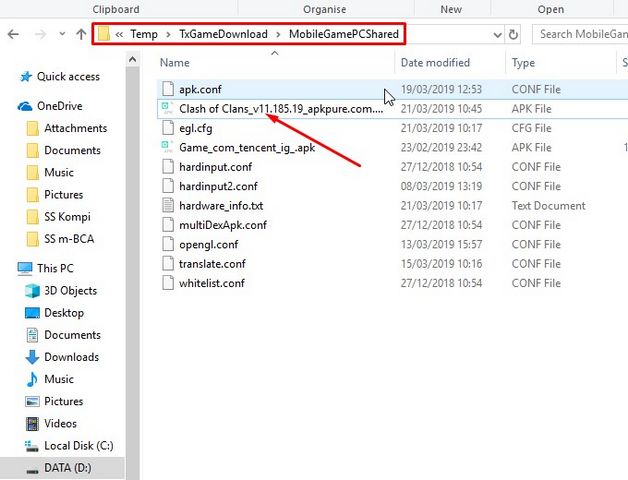Open Quick access in navigation pane
Screen dimensions: 628x480
pyautogui.click(x=68, y=77)
